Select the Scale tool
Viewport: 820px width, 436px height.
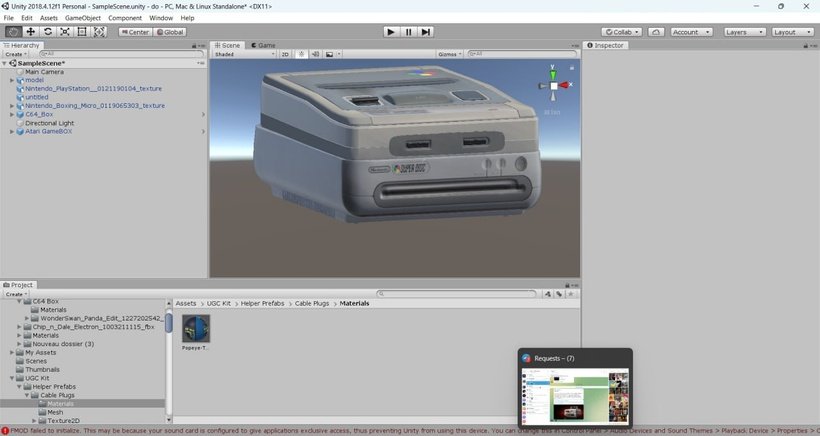pos(65,32)
